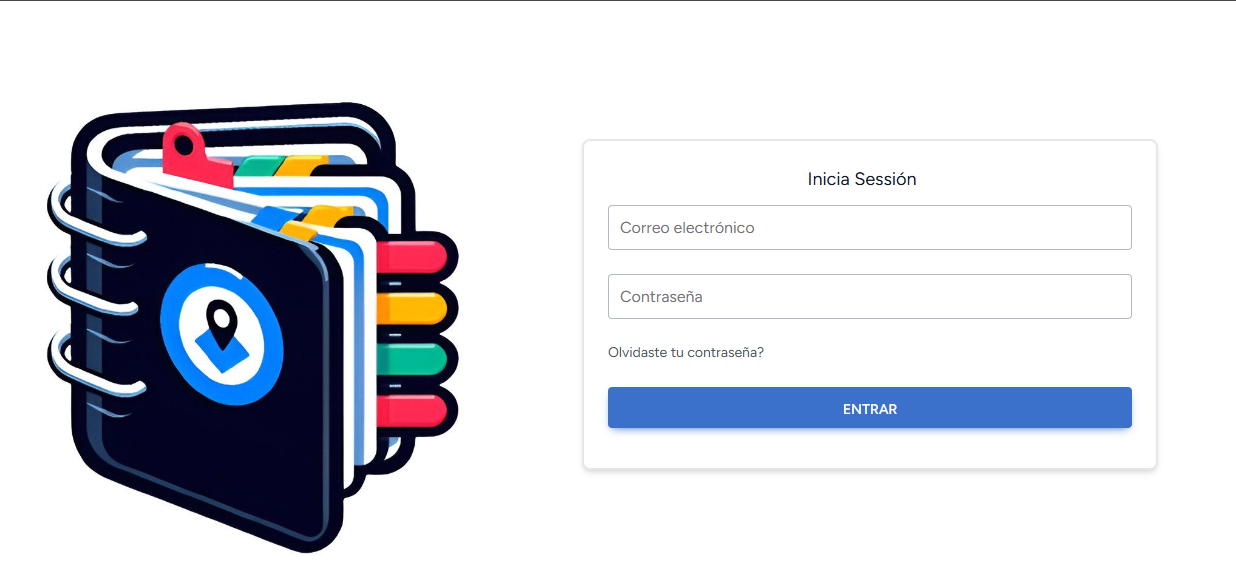
Task: Click the yellow tab on notebook top edge
Action: click(303, 165)
